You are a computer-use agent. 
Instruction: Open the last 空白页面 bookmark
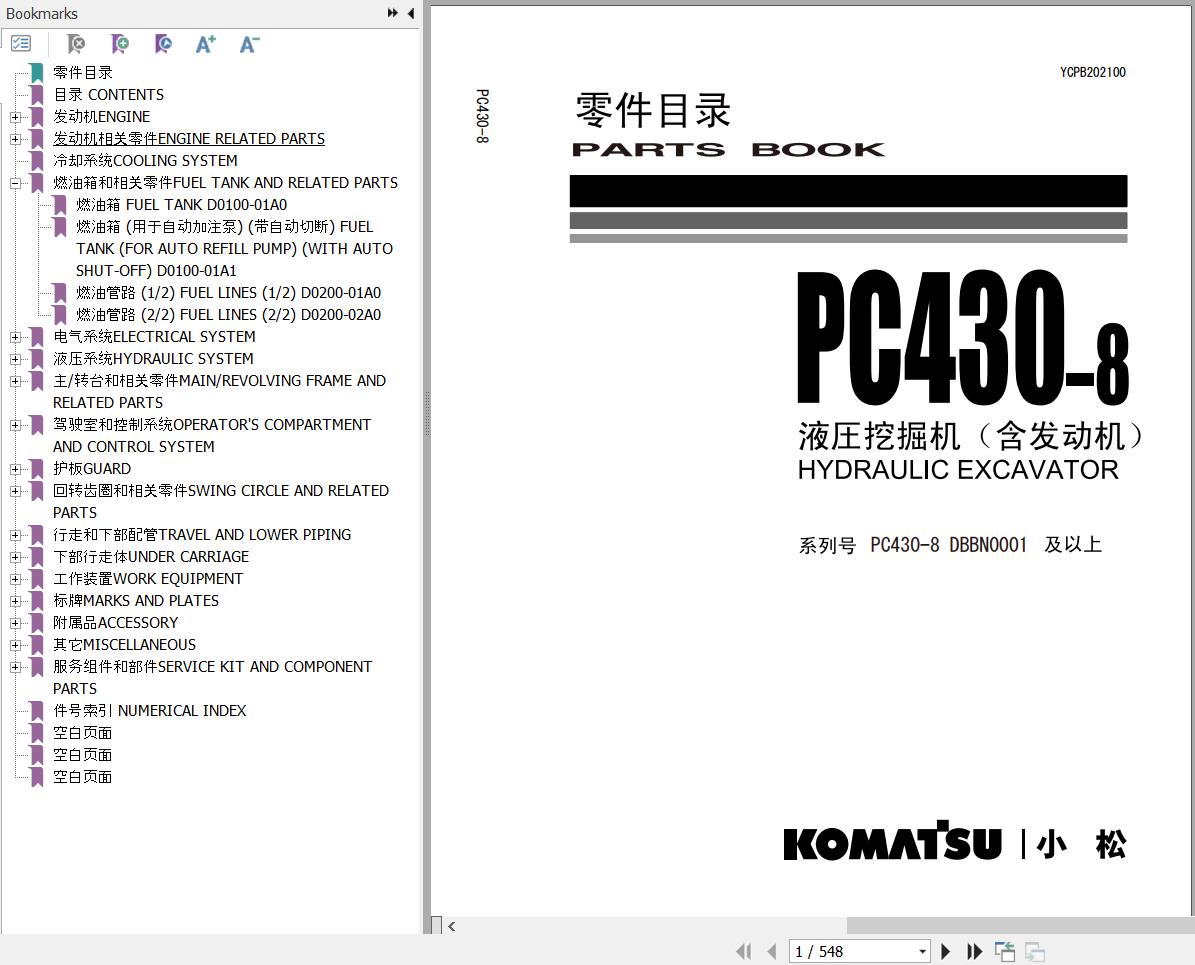pyautogui.click(x=82, y=777)
